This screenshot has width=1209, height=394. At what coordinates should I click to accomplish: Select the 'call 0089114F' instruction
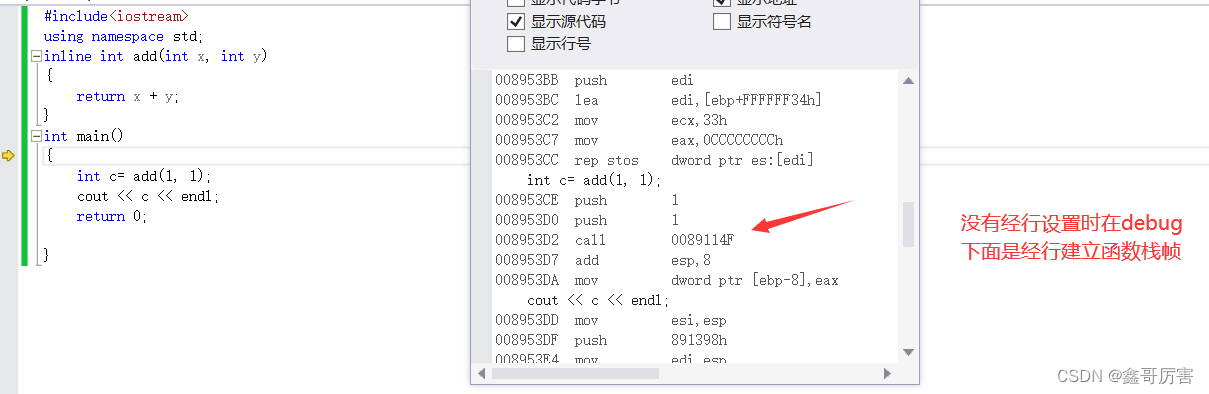[615, 240]
